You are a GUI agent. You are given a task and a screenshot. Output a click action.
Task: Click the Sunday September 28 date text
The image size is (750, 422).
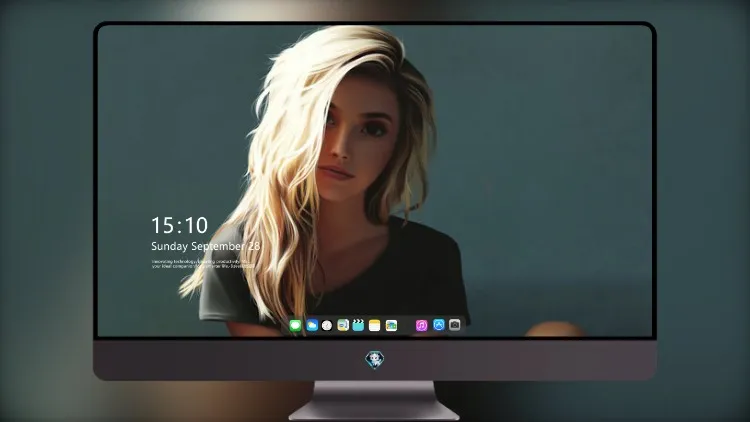click(206, 246)
